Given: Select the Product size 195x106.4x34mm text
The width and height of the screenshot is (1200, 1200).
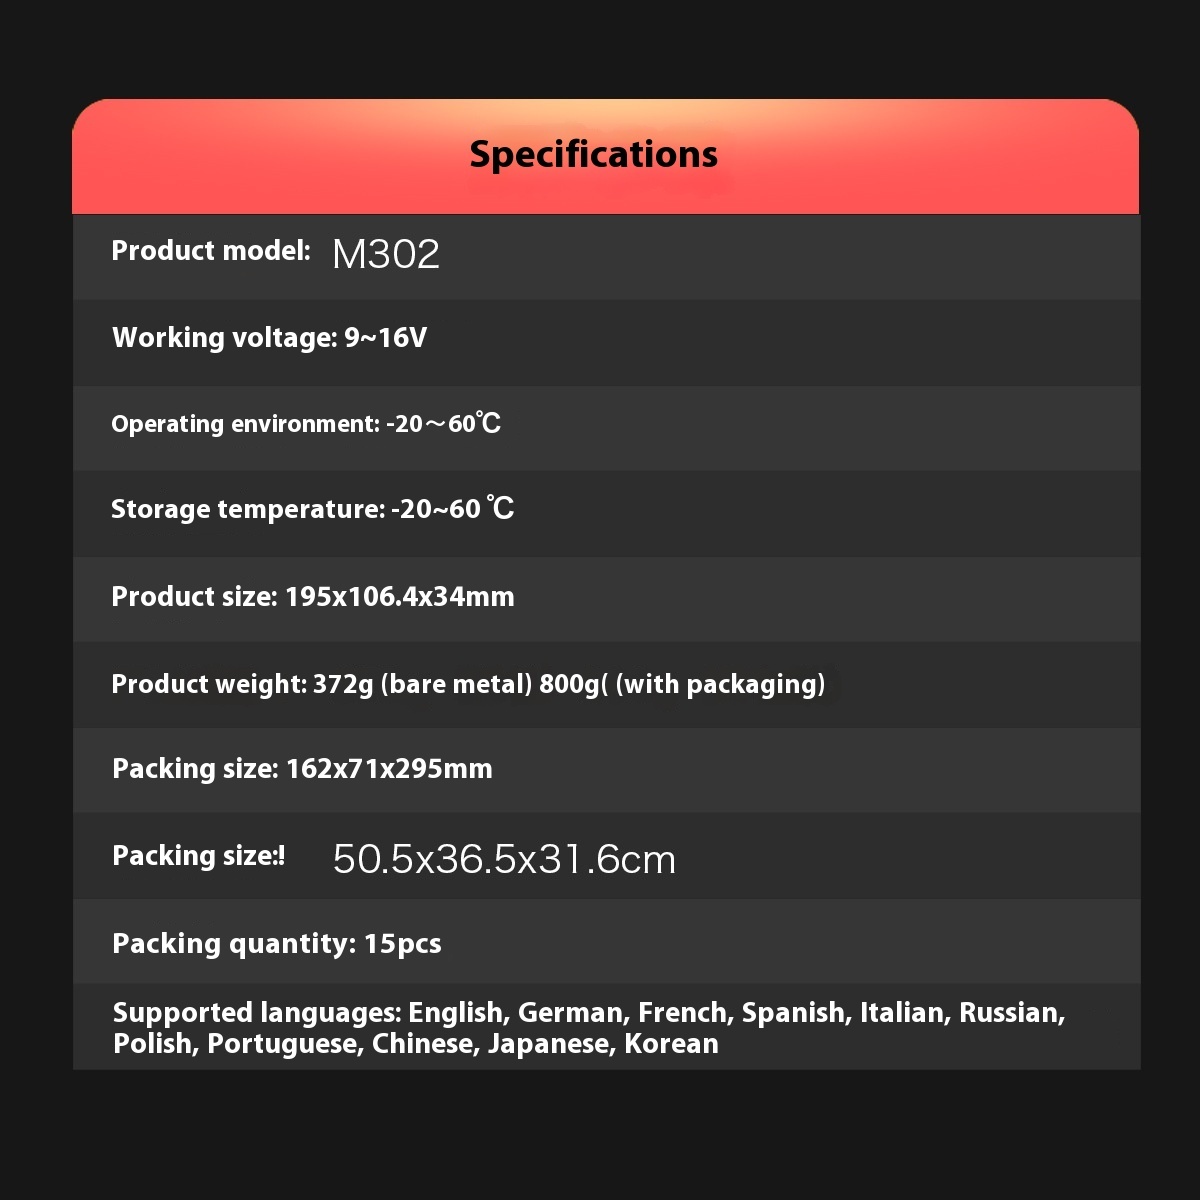Looking at the screenshot, I should click(313, 597).
